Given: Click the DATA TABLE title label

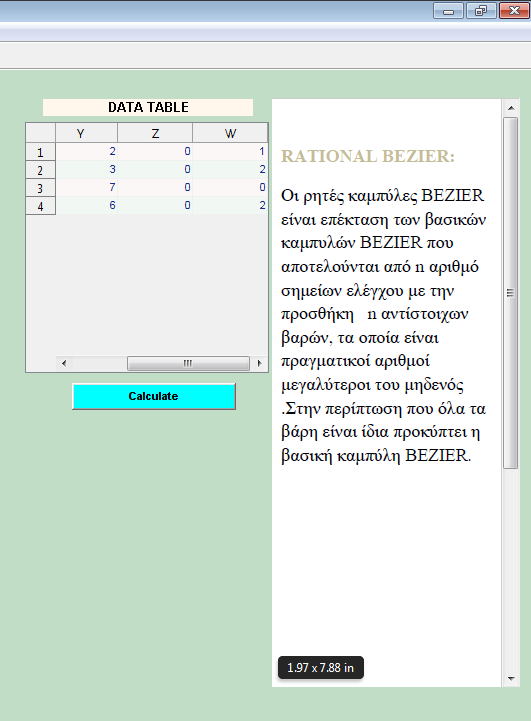Looking at the screenshot, I should (148, 107).
